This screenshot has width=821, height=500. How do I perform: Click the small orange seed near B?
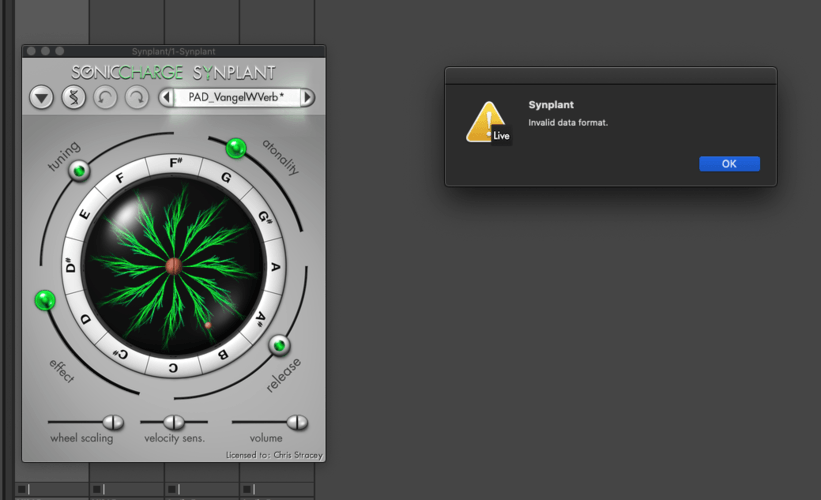[208, 326]
